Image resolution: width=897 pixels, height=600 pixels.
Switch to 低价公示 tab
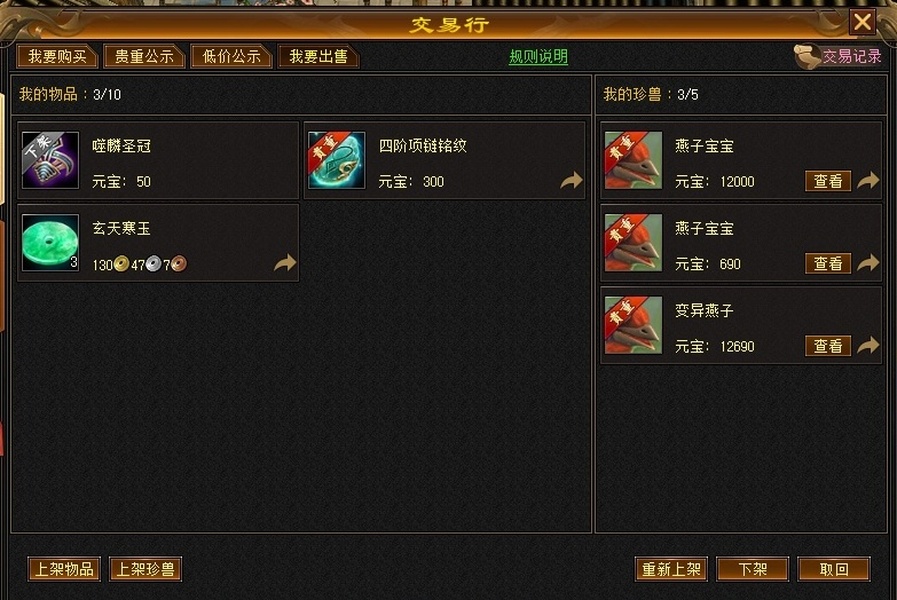point(231,57)
